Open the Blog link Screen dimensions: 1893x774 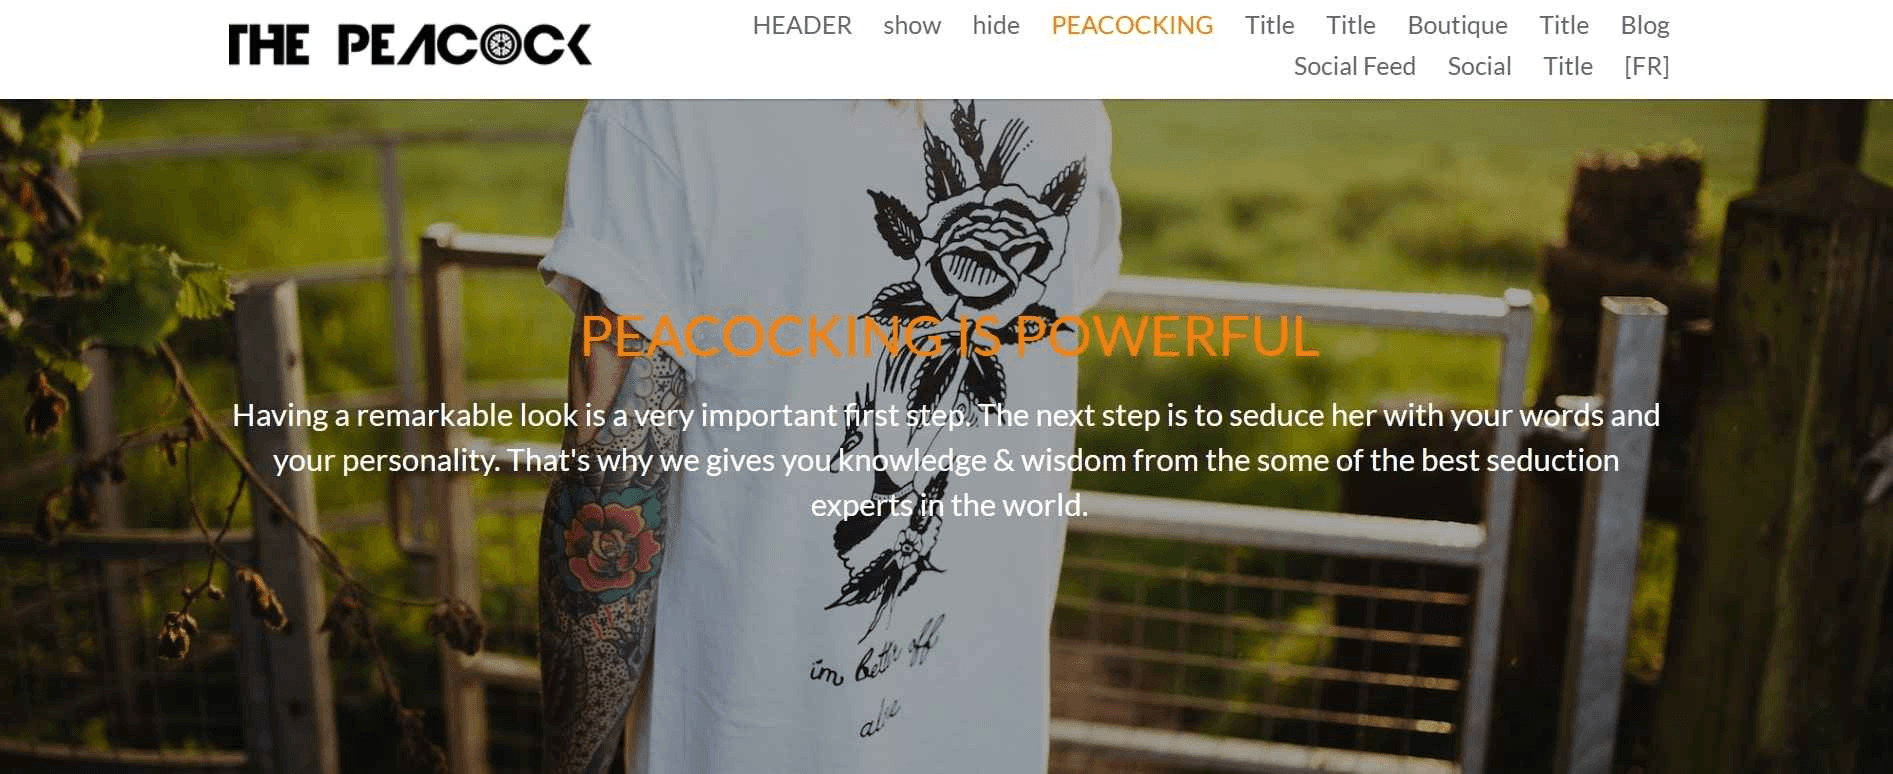(x=1645, y=25)
